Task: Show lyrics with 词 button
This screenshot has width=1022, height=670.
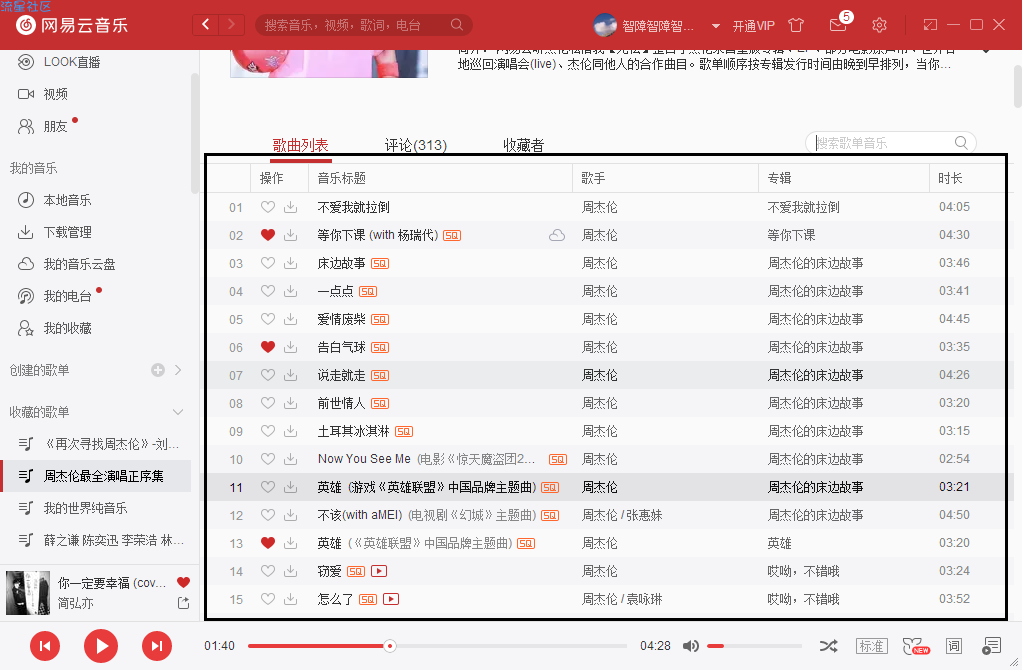Action: (x=954, y=646)
